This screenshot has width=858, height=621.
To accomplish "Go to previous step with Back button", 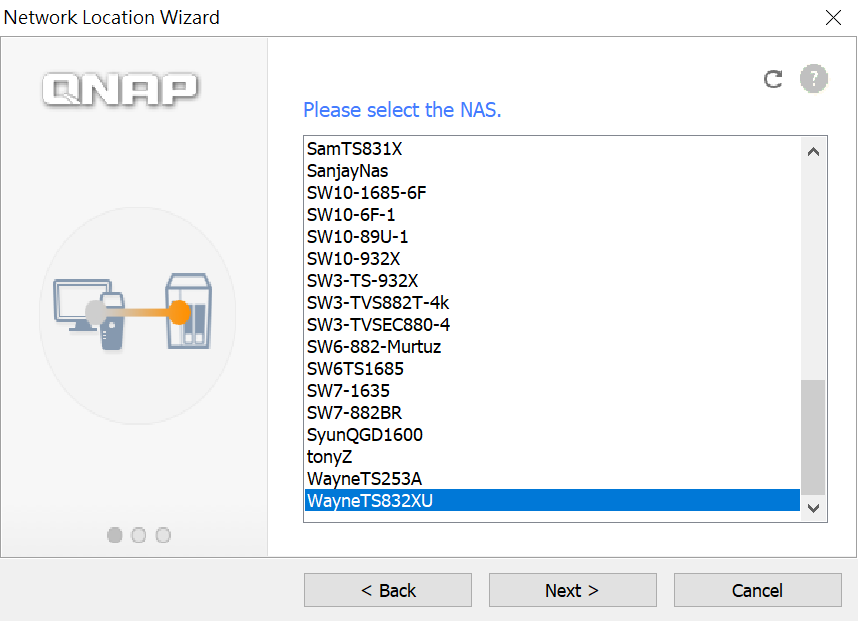I will 388,590.
